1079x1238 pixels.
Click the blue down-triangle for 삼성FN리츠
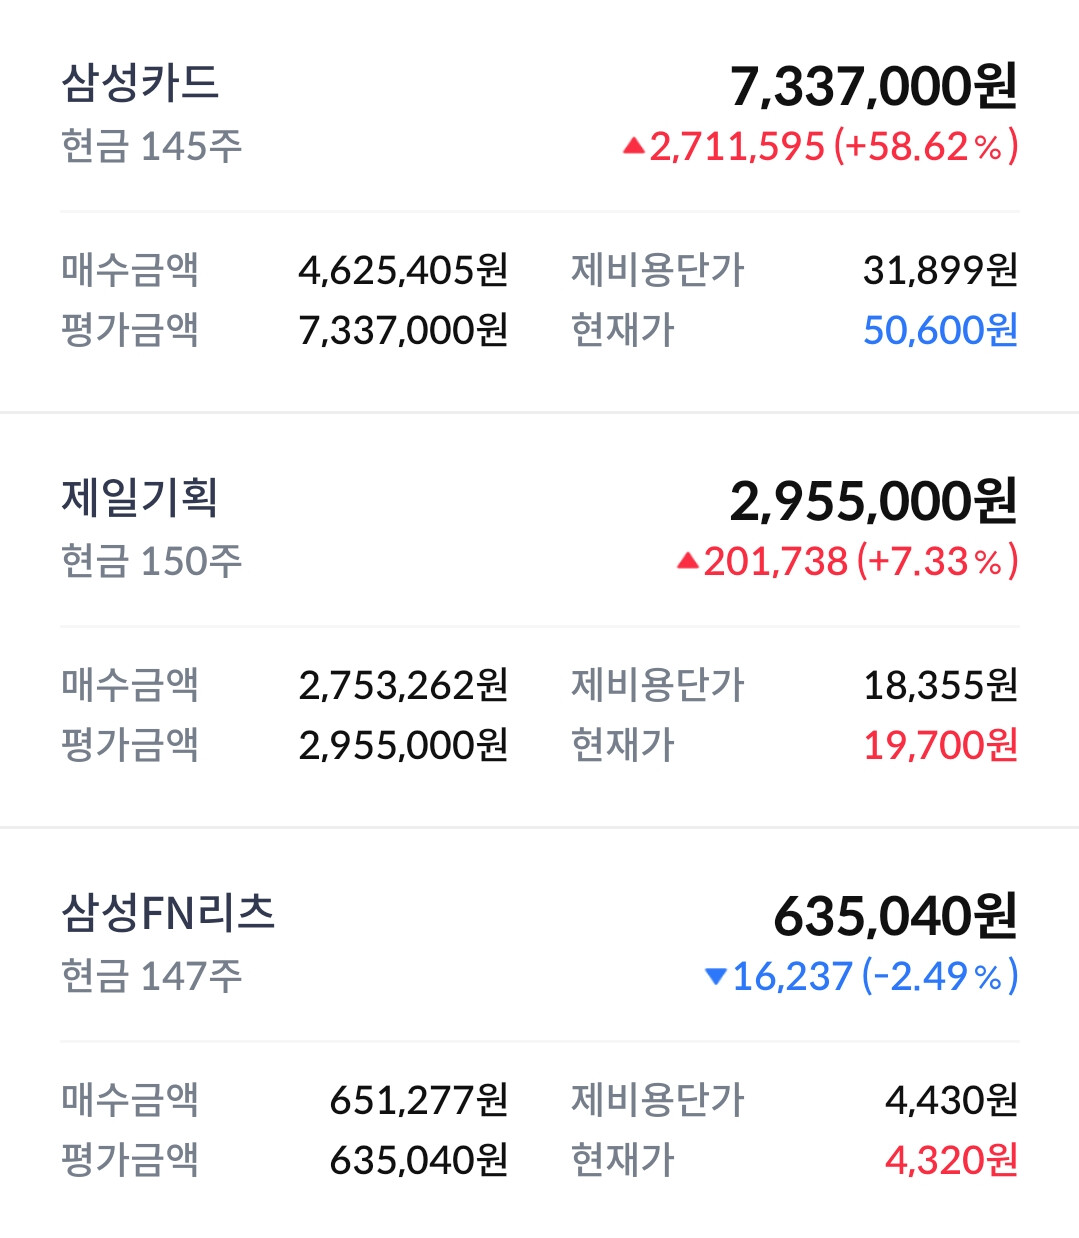(715, 977)
